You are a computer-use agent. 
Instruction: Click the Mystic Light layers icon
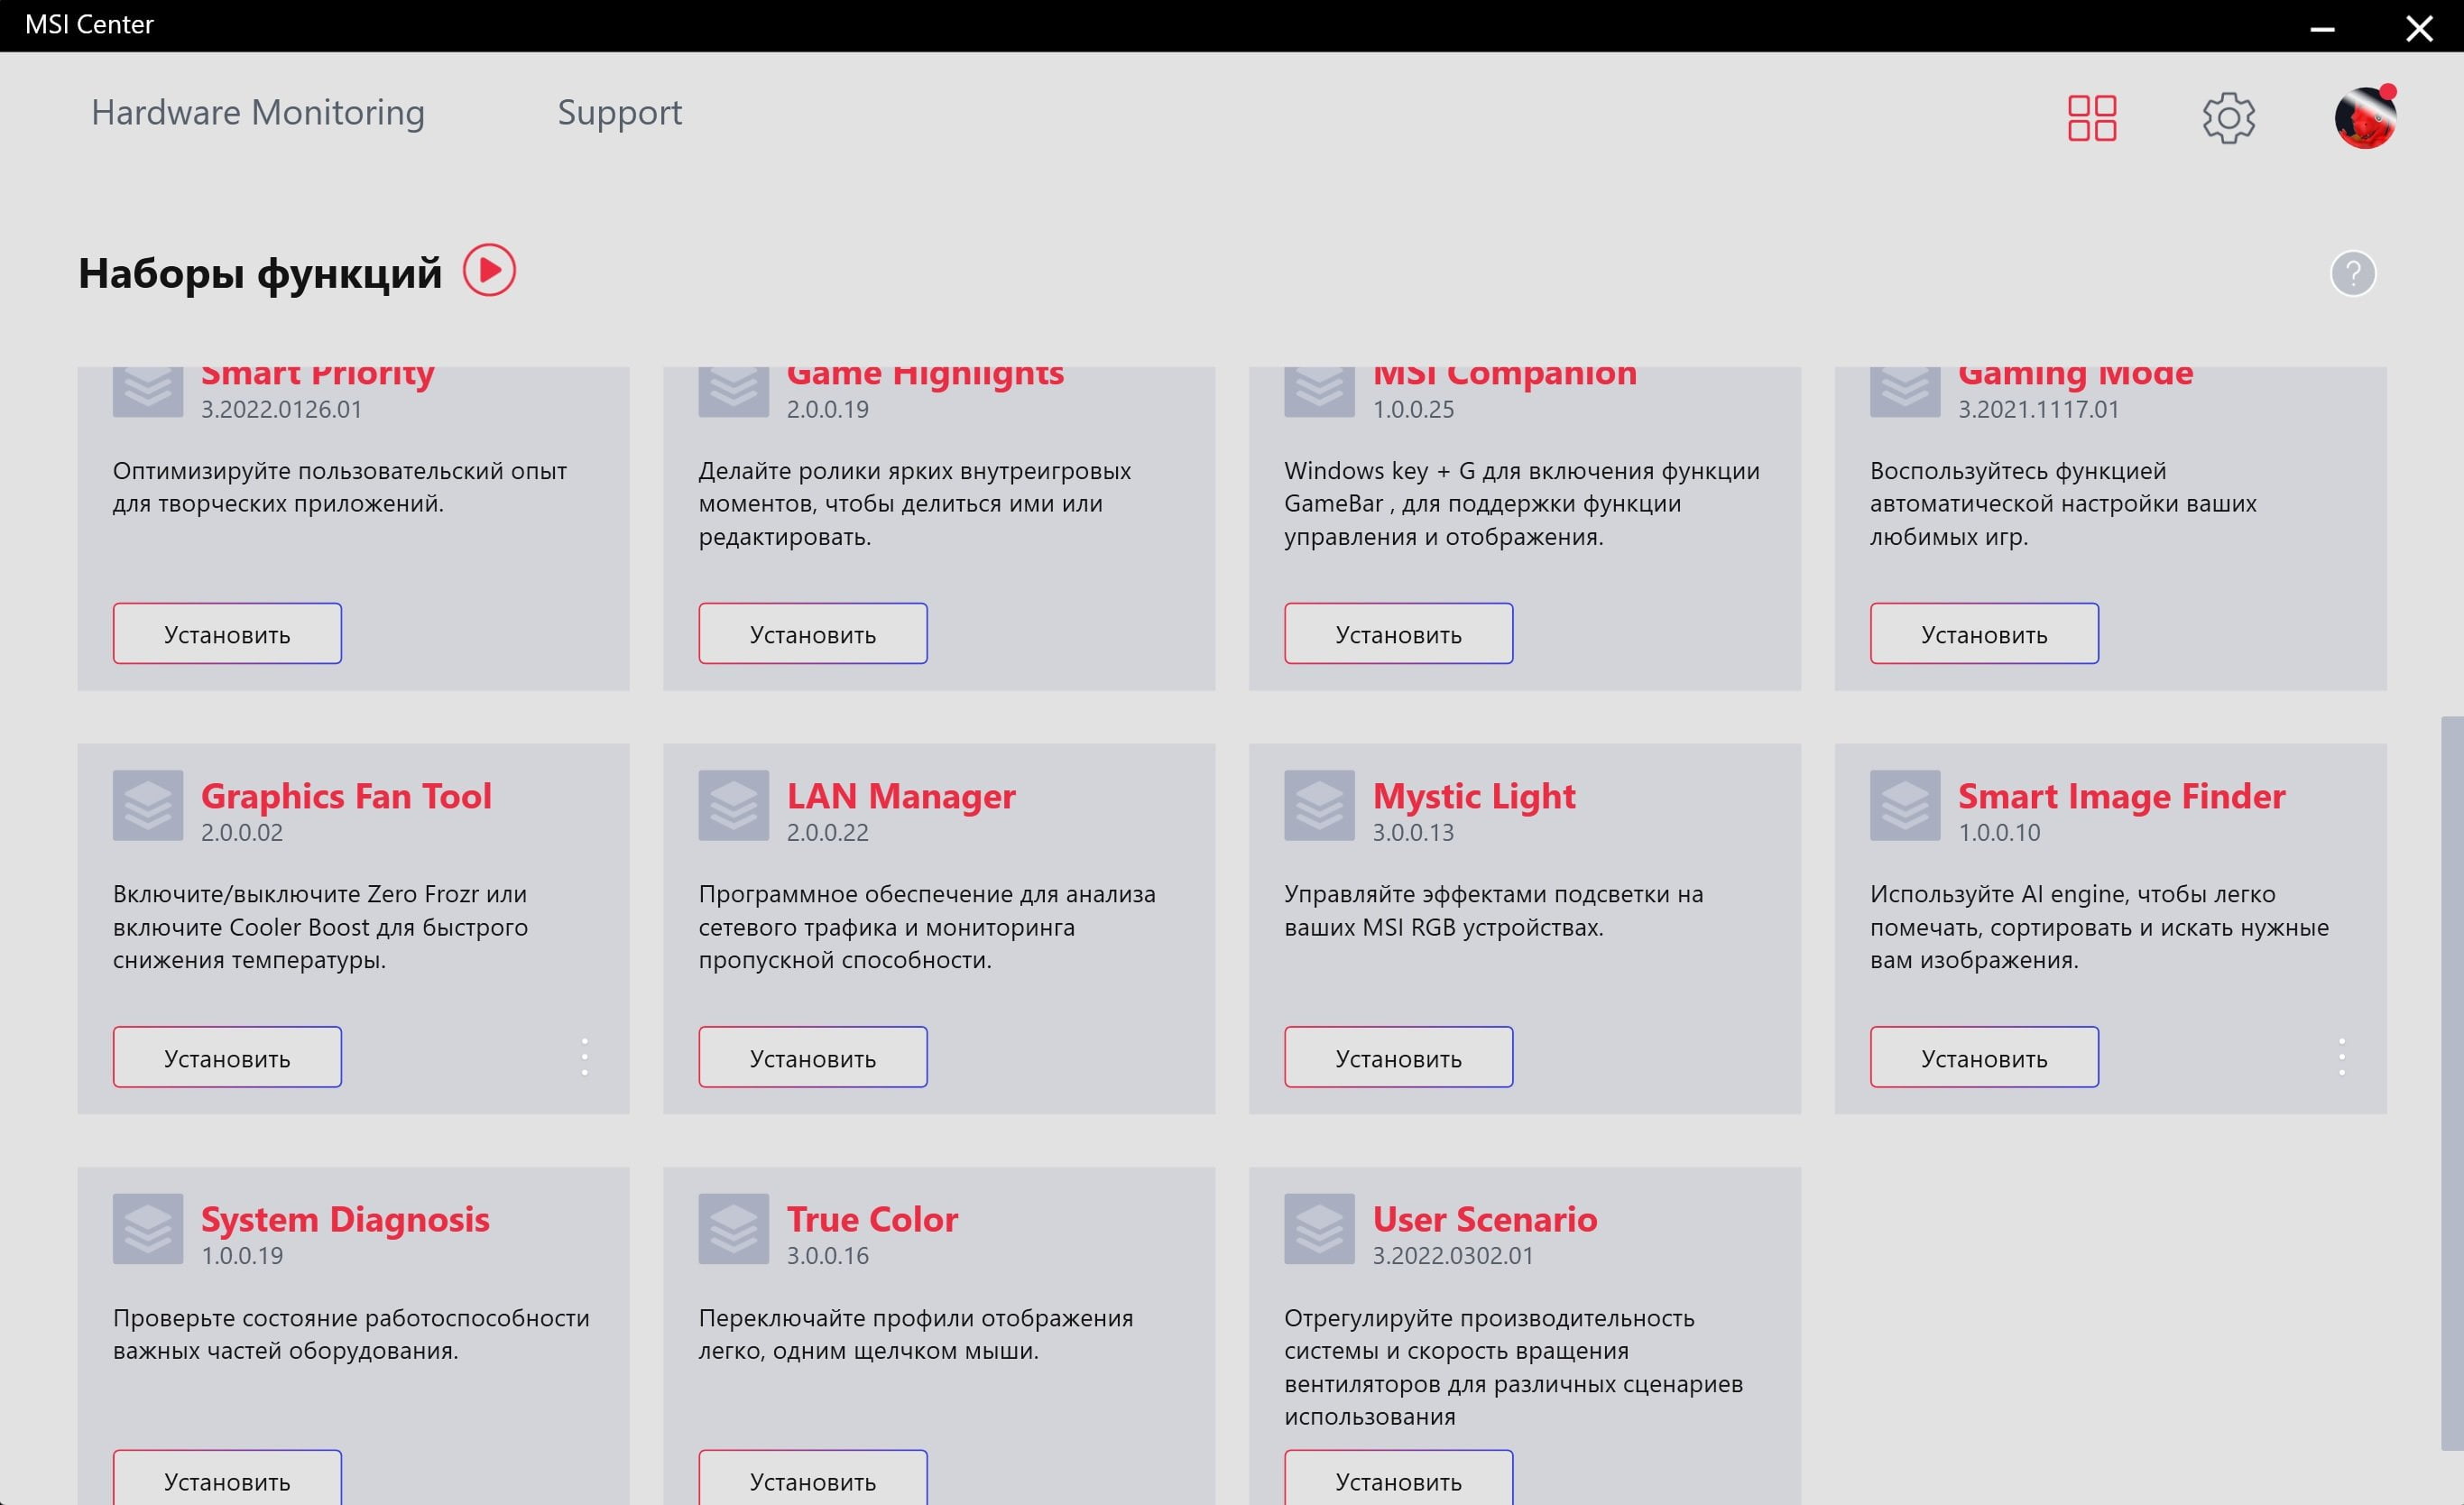pyautogui.click(x=1319, y=805)
